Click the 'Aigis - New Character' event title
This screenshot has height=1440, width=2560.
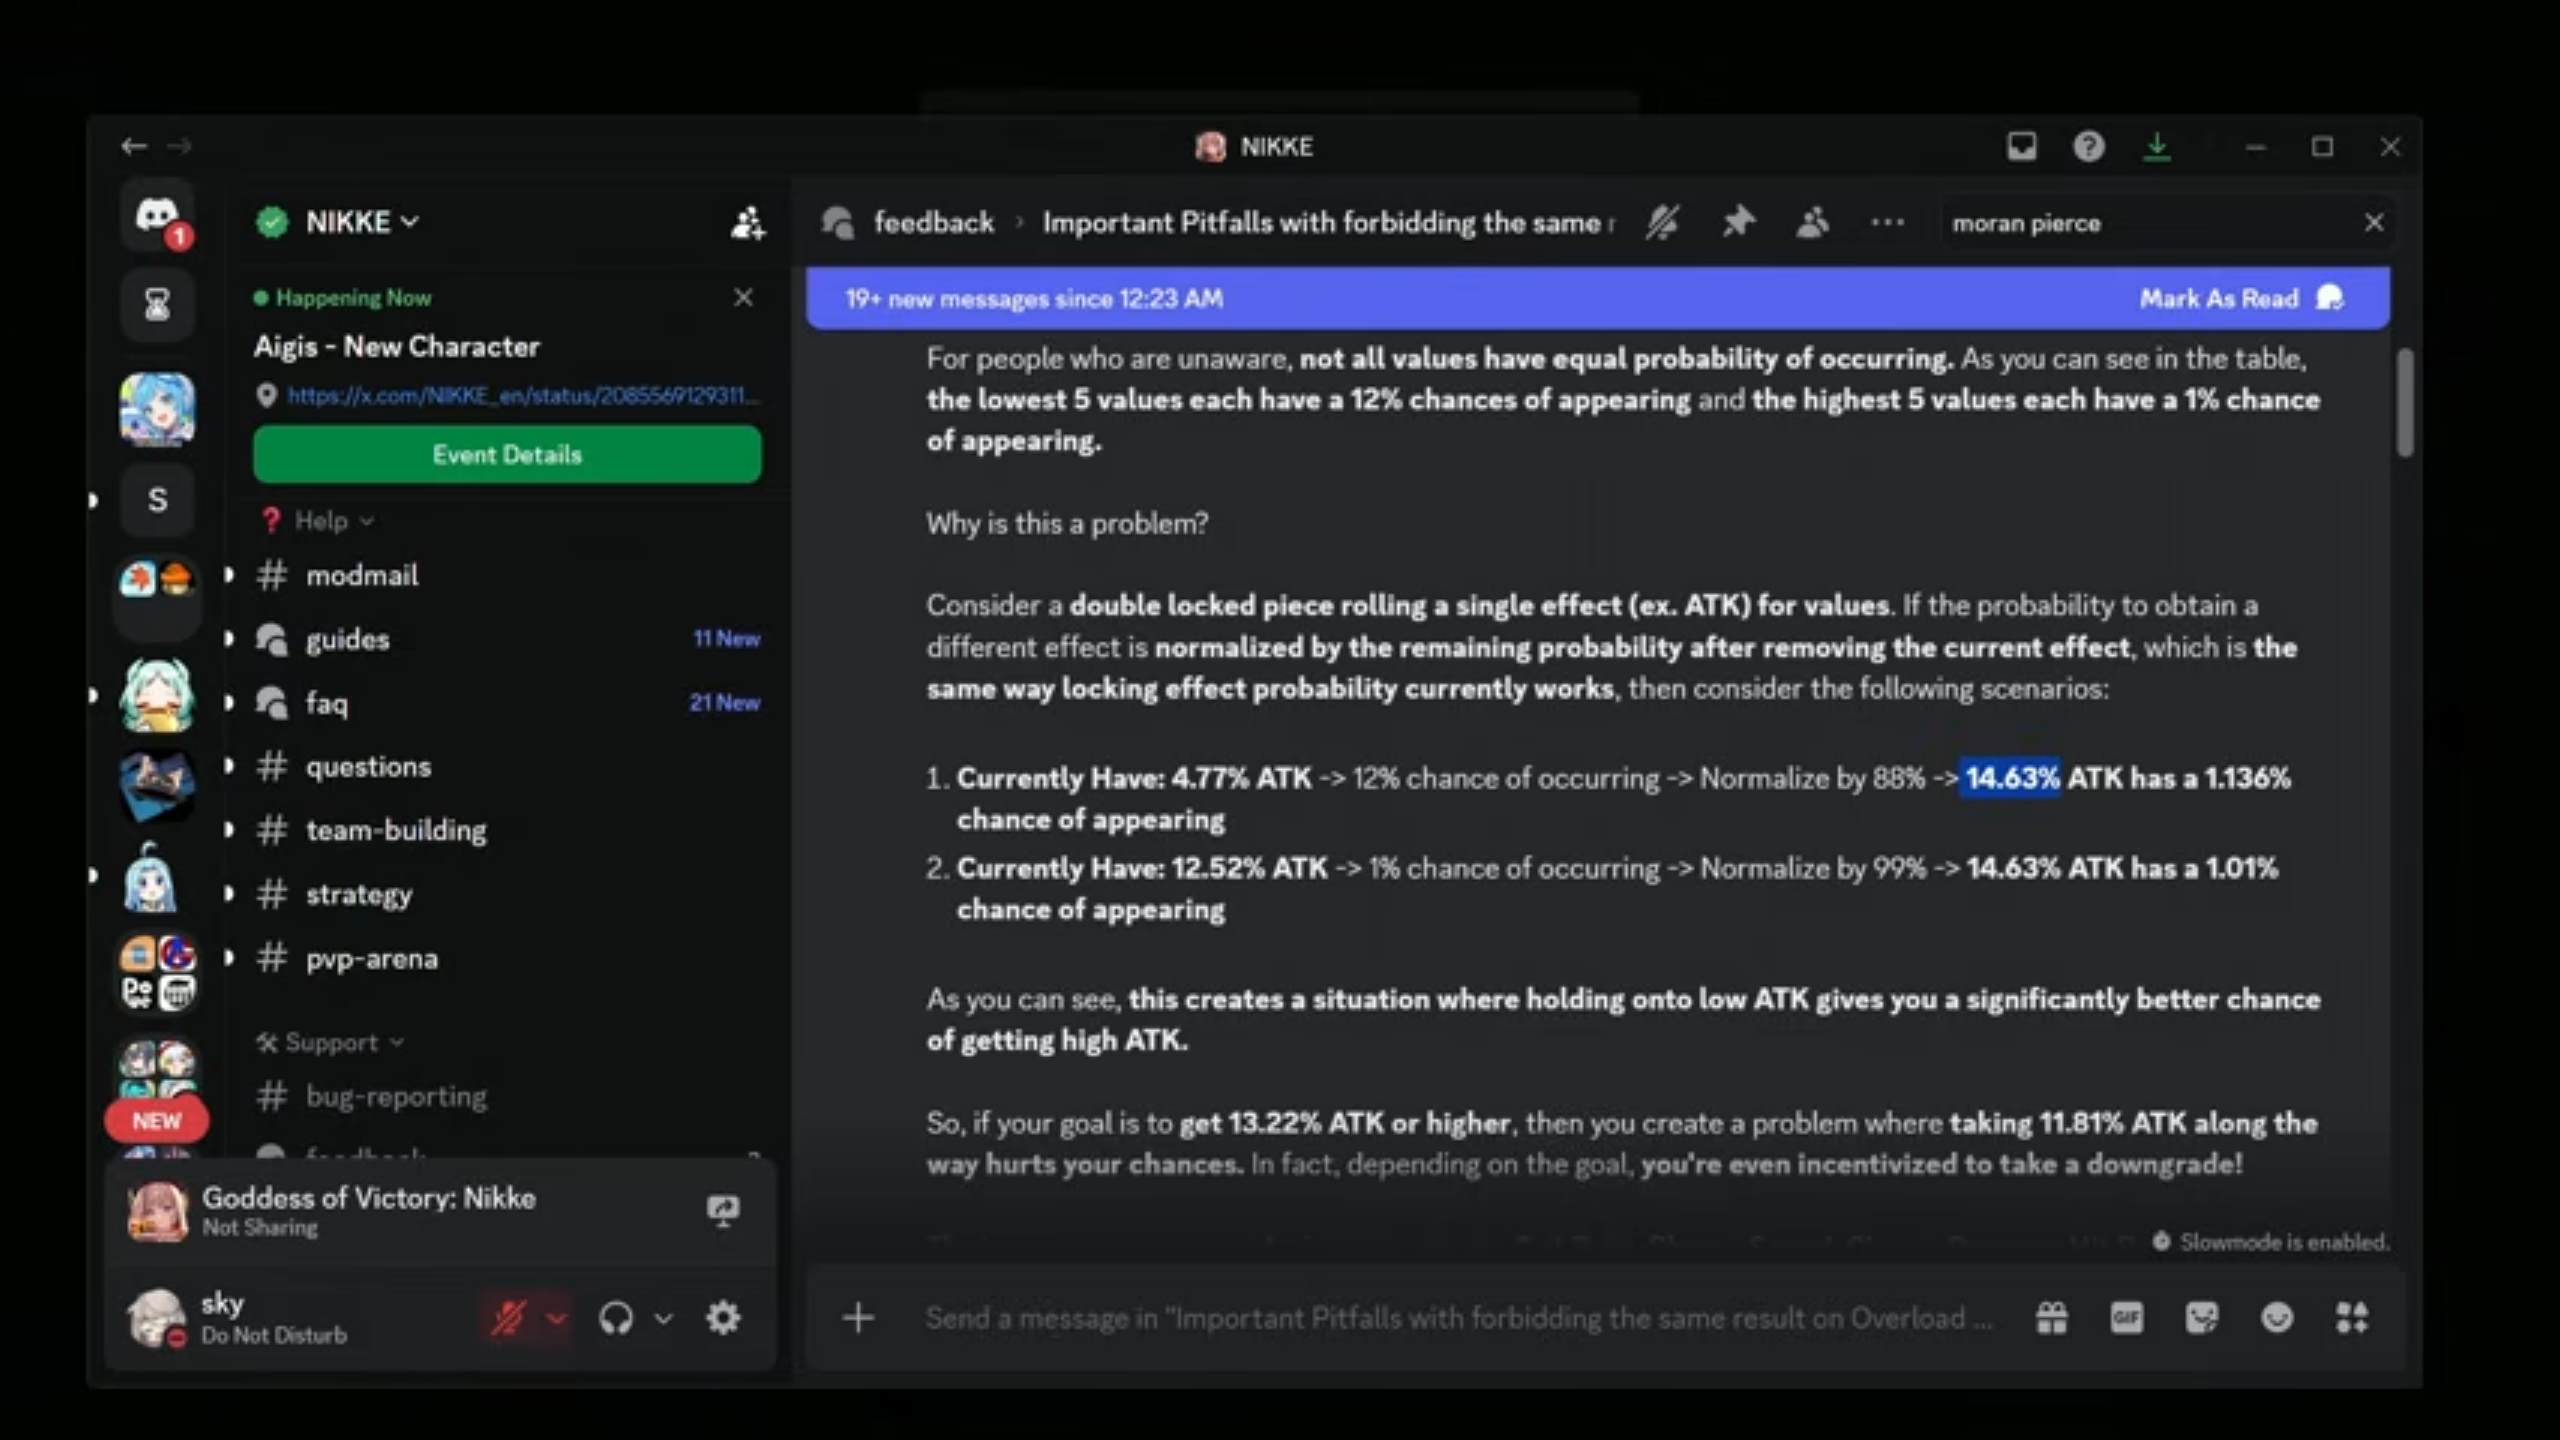[x=397, y=346]
